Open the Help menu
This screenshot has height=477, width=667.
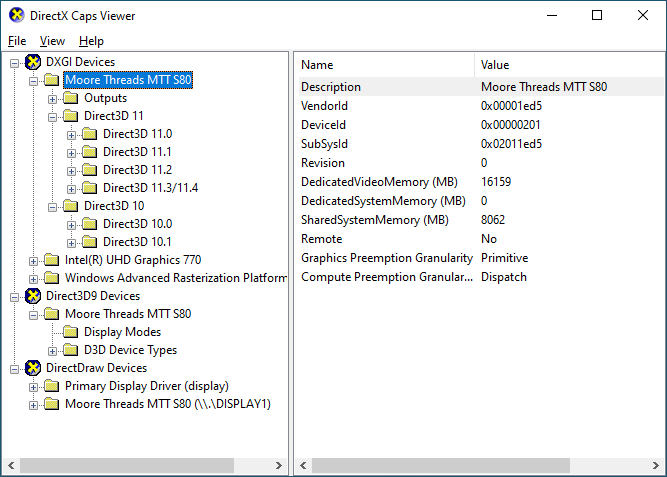tap(91, 41)
